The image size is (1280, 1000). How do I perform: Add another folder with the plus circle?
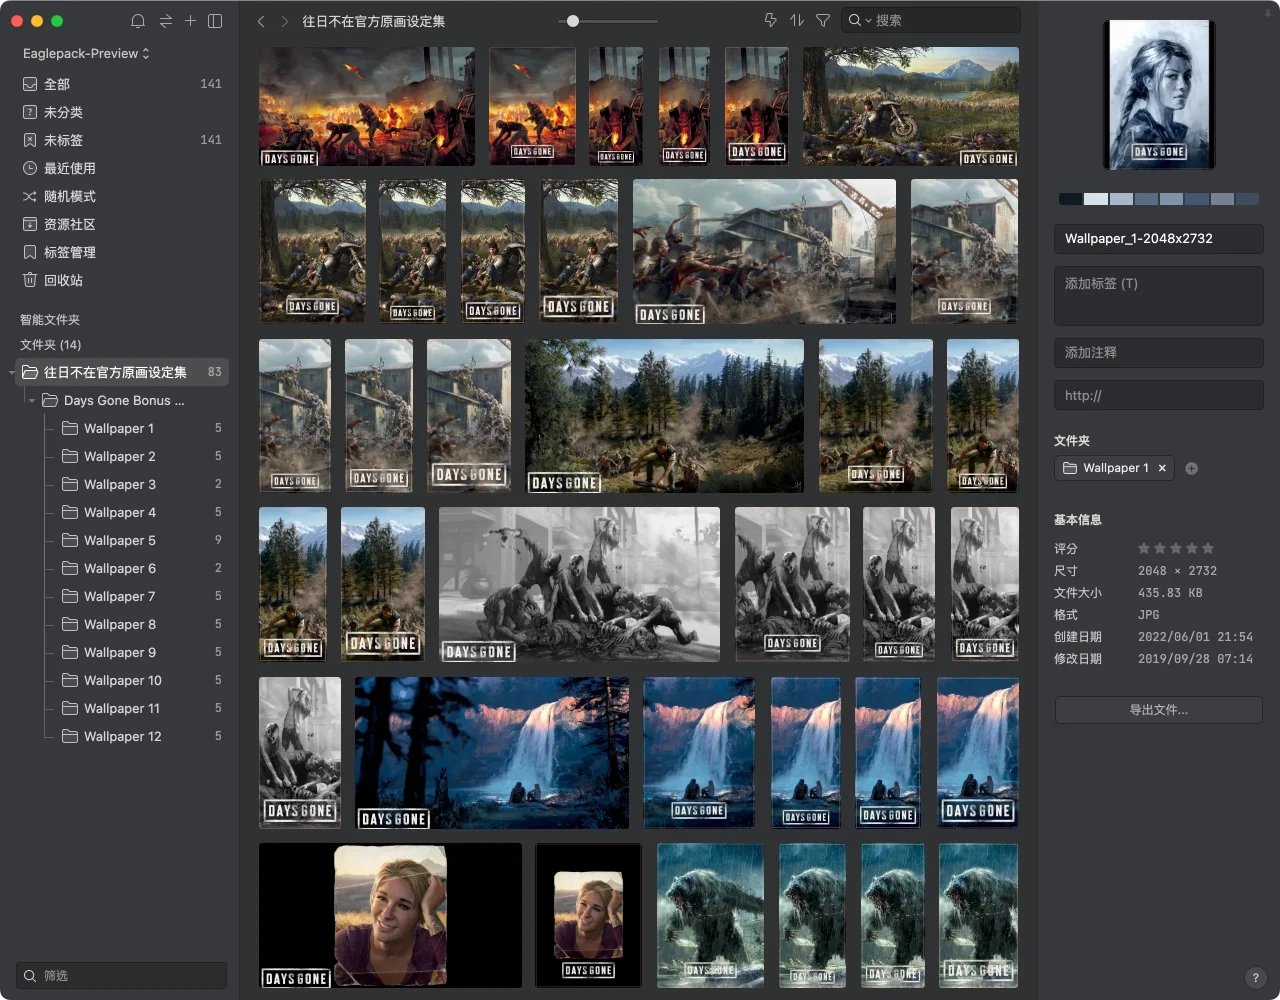(1191, 468)
